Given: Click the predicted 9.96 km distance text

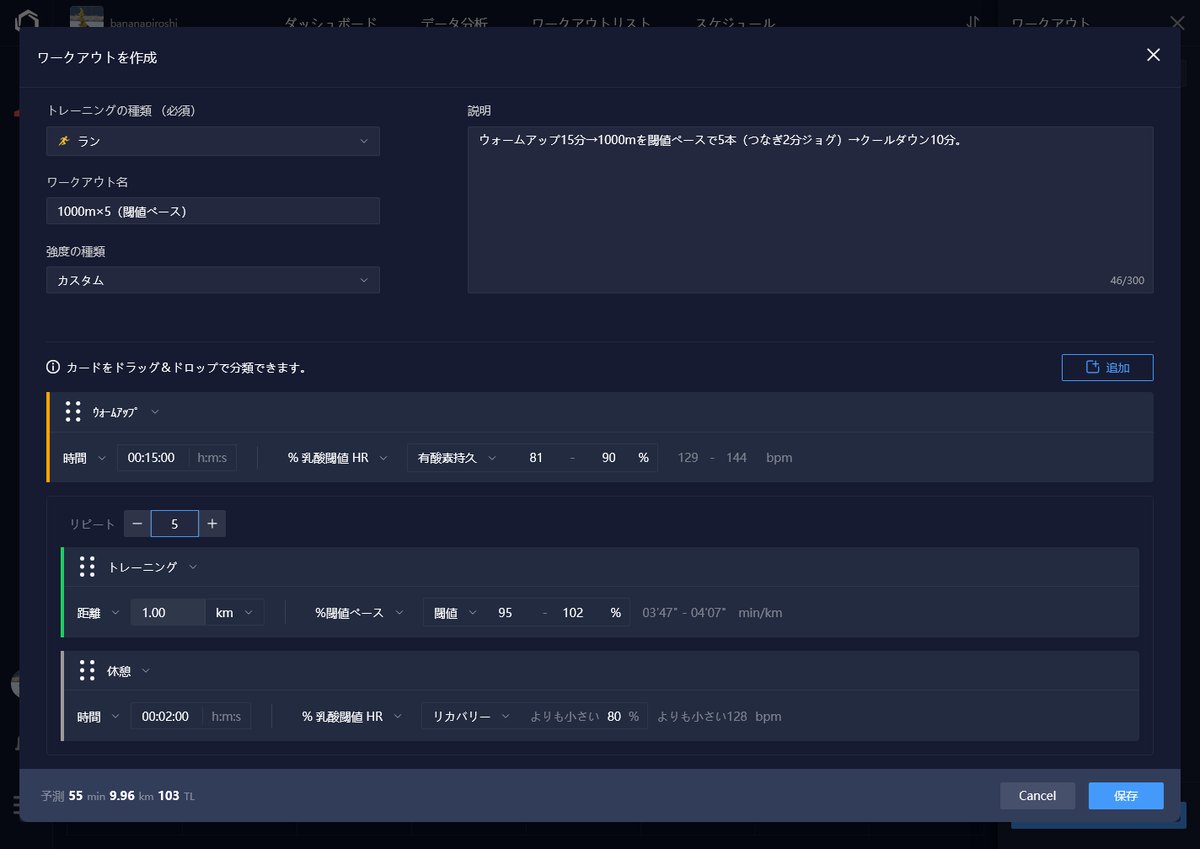Looking at the screenshot, I should [132, 796].
